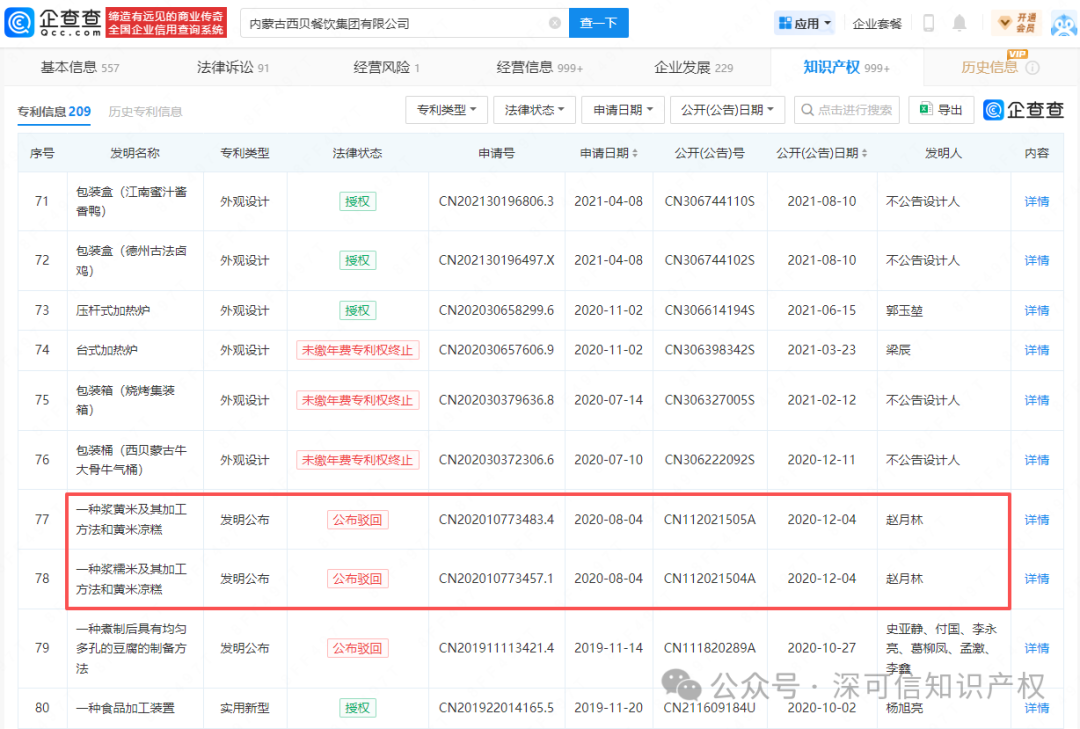Open the 企业套餐 link
Viewport: 1080px width, 729px height.
click(877, 23)
